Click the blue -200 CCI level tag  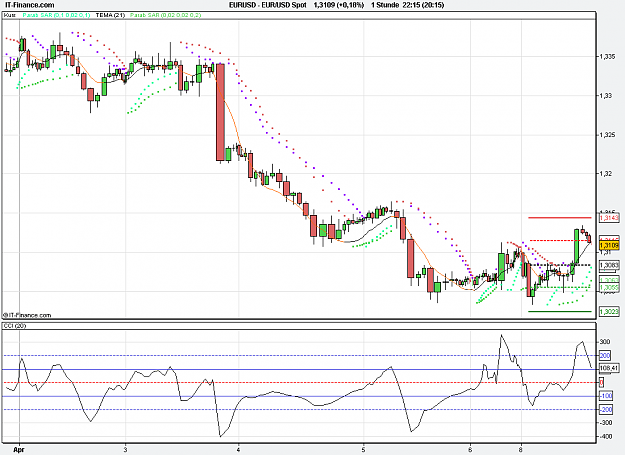click(x=606, y=410)
